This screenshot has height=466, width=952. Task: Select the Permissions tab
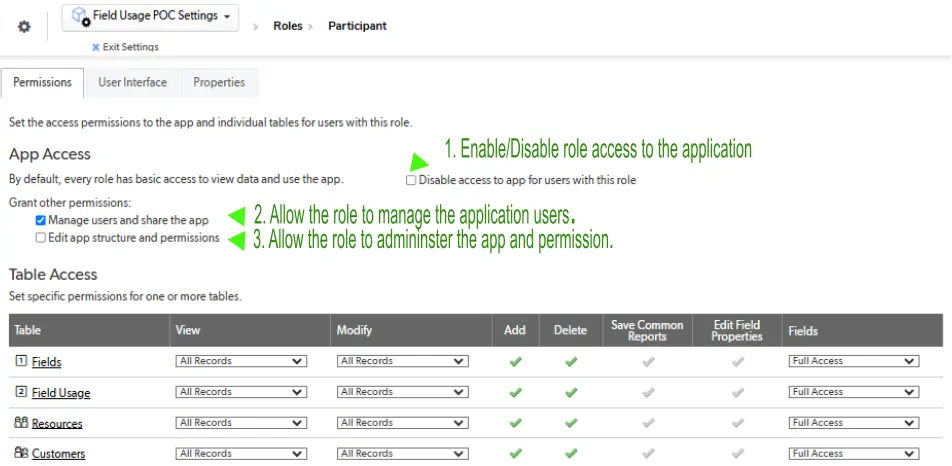point(42,83)
